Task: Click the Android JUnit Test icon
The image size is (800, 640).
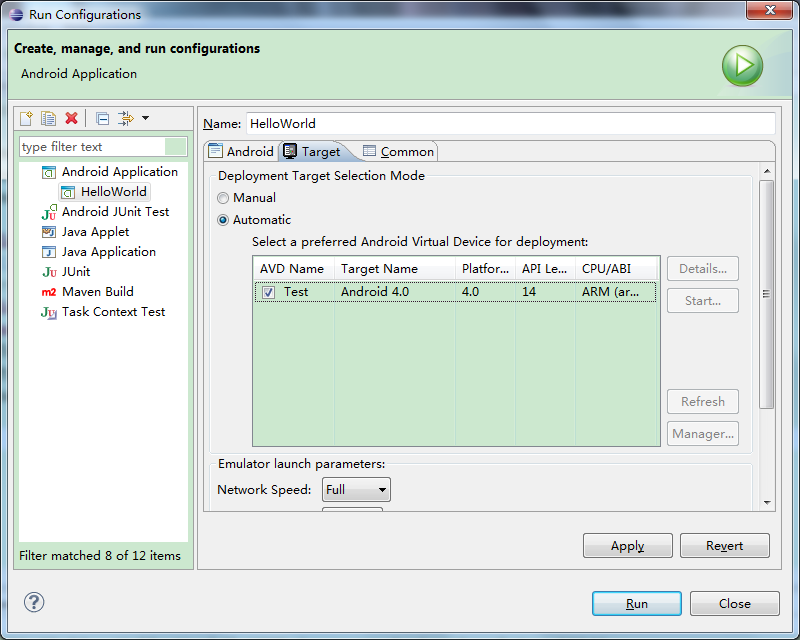Action: [49, 212]
